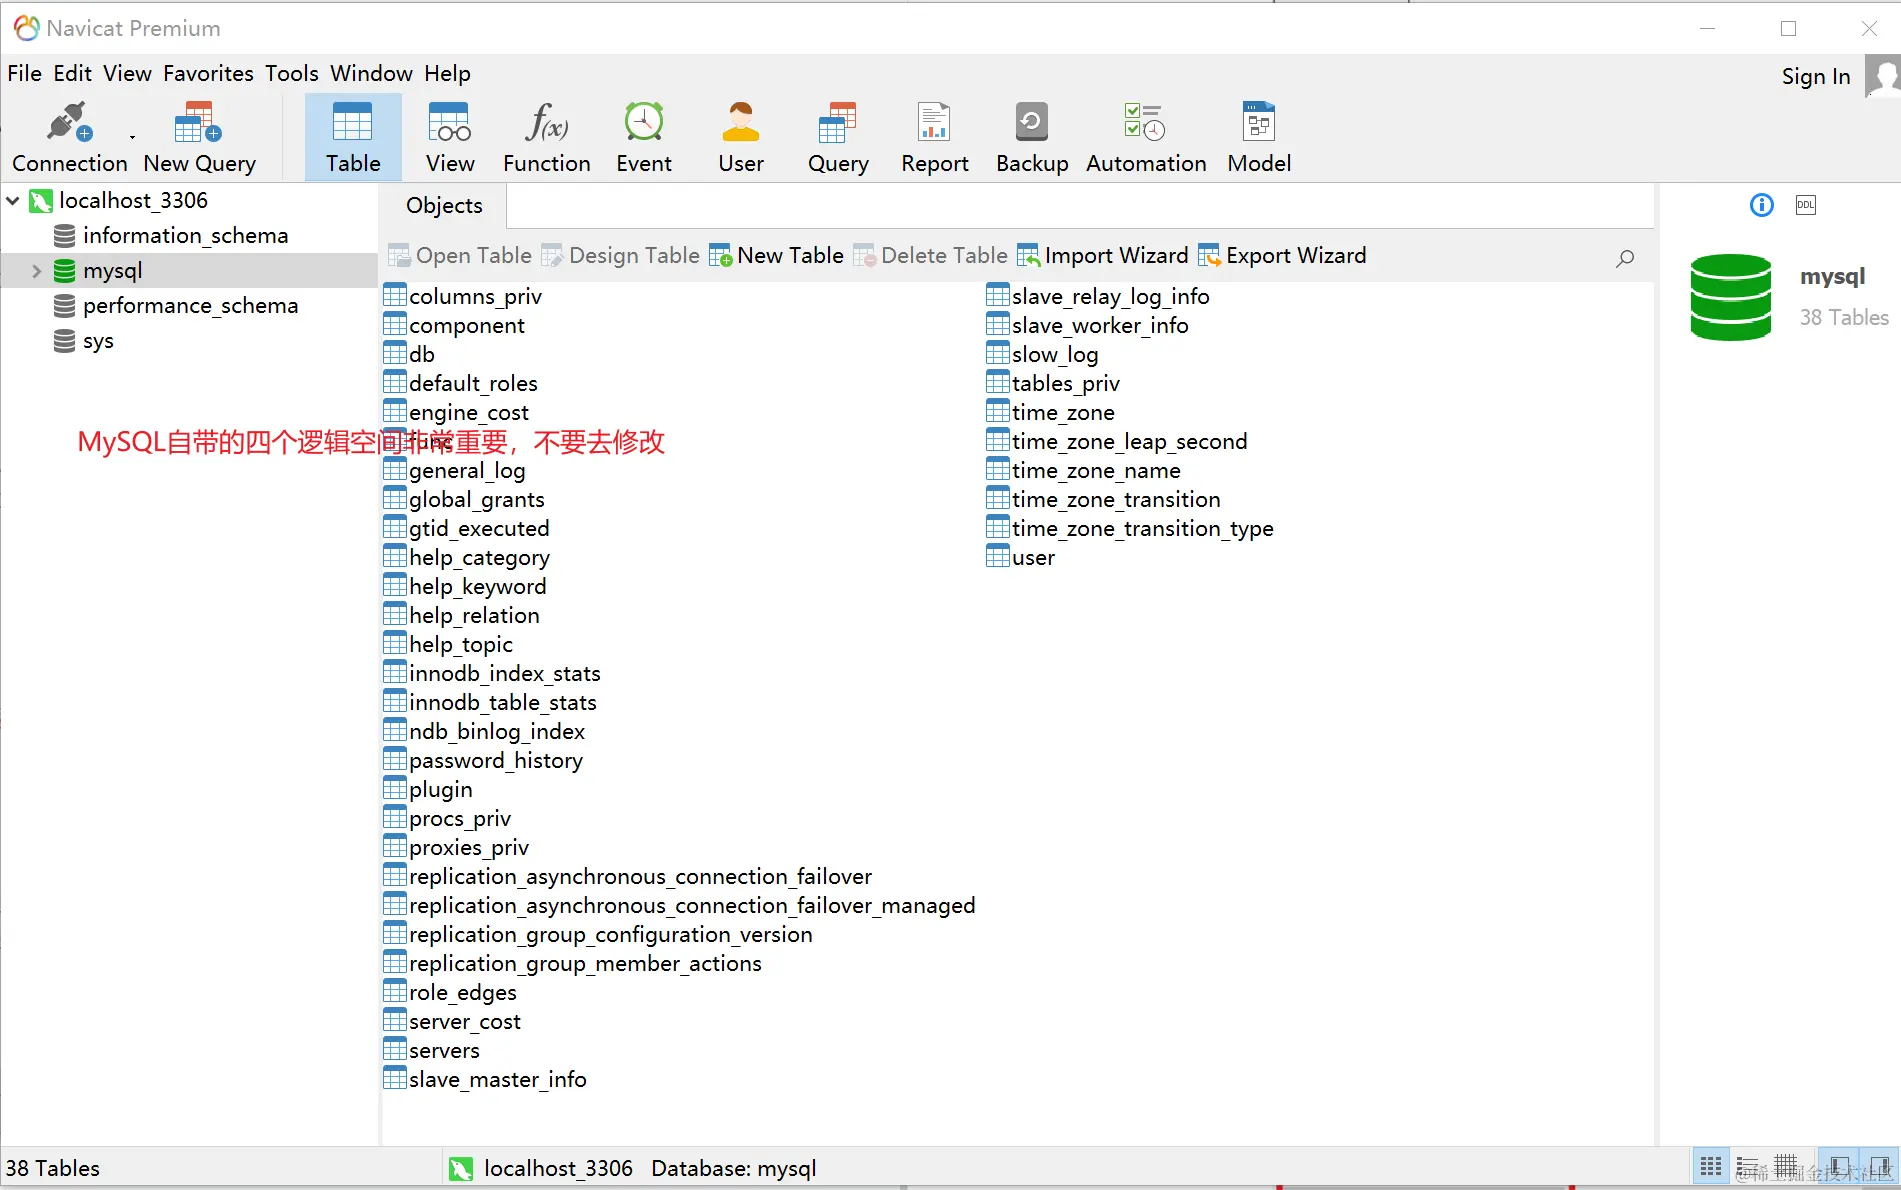Switch to detail grid view in status bar
1901x1190 pixels.
click(1785, 1167)
